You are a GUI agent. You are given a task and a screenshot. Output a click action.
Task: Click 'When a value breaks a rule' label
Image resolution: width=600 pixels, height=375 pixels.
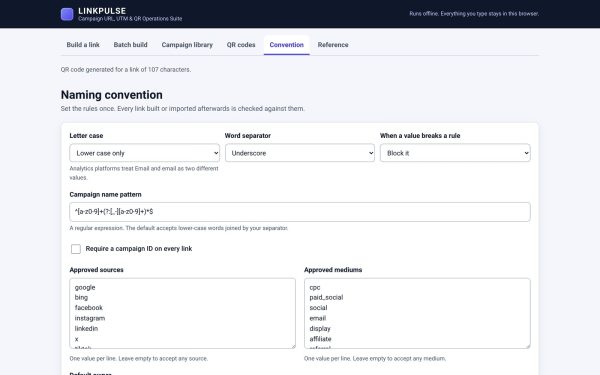[x=420, y=135]
